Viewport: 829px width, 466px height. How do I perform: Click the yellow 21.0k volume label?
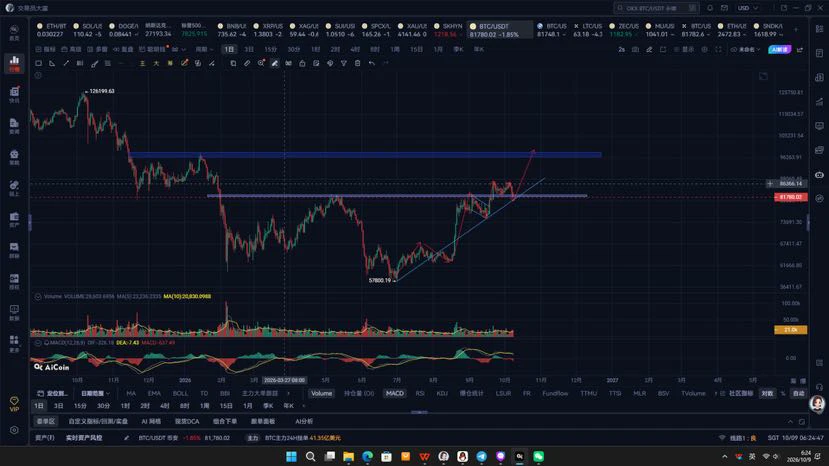791,330
